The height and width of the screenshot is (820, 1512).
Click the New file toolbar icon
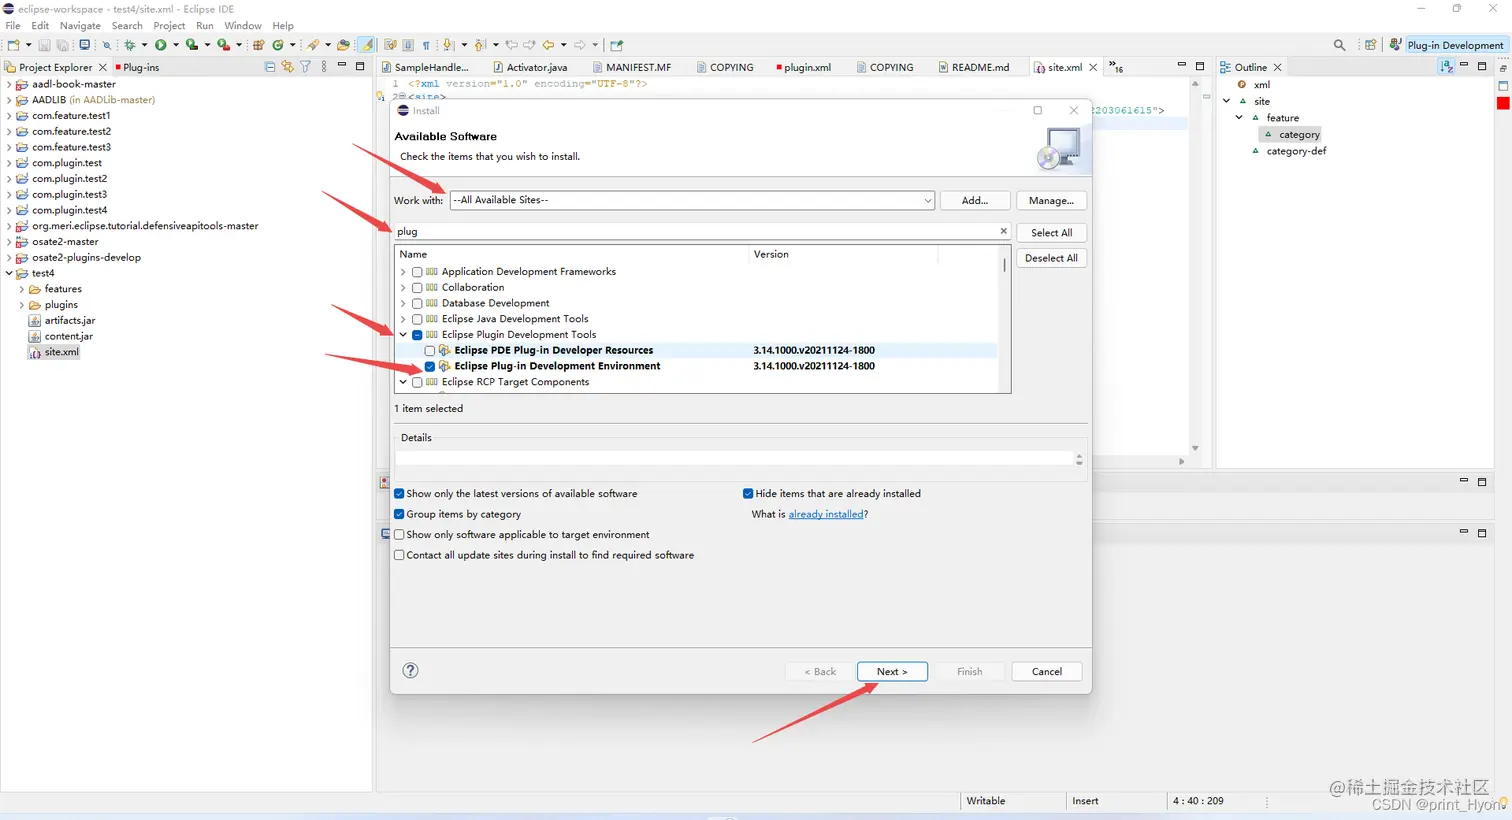point(14,45)
